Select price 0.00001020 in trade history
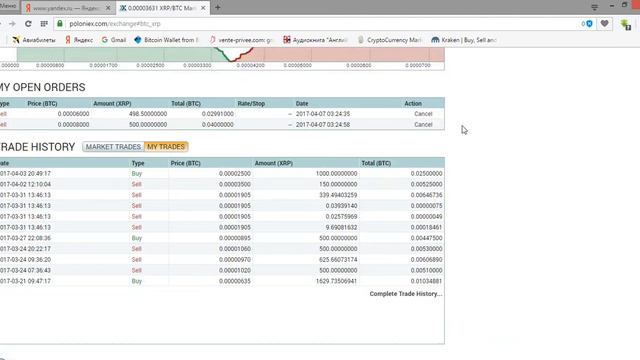Screen dimensions: 640x360 point(235,270)
